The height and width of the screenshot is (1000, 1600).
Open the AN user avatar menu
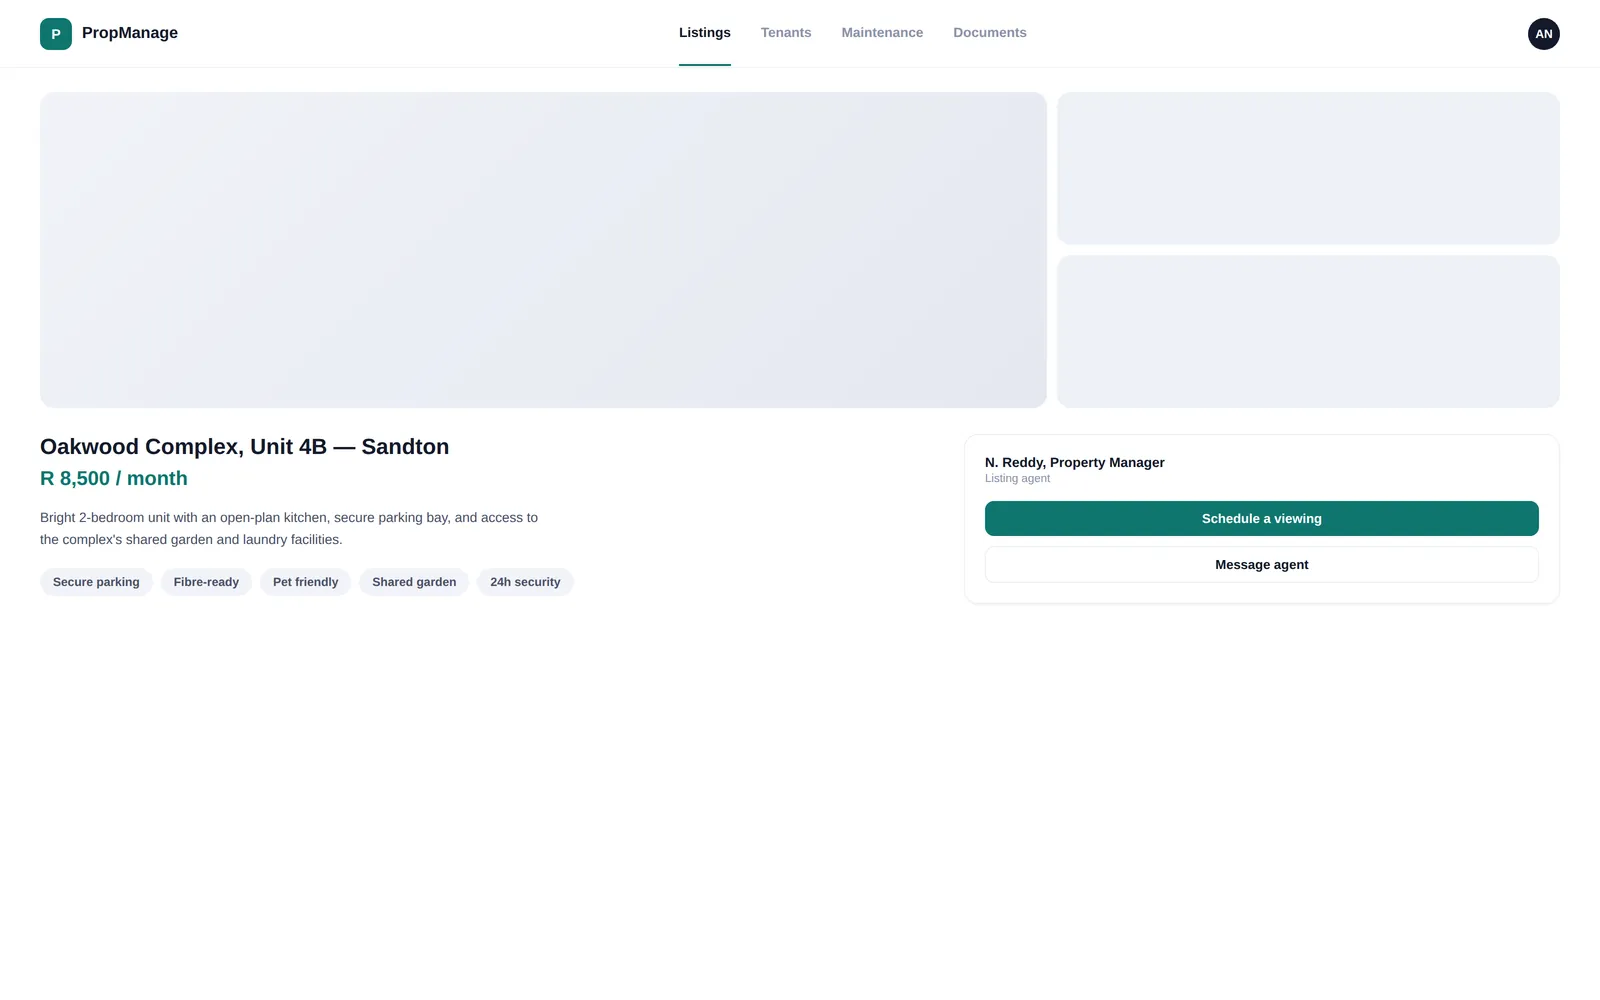(1544, 34)
